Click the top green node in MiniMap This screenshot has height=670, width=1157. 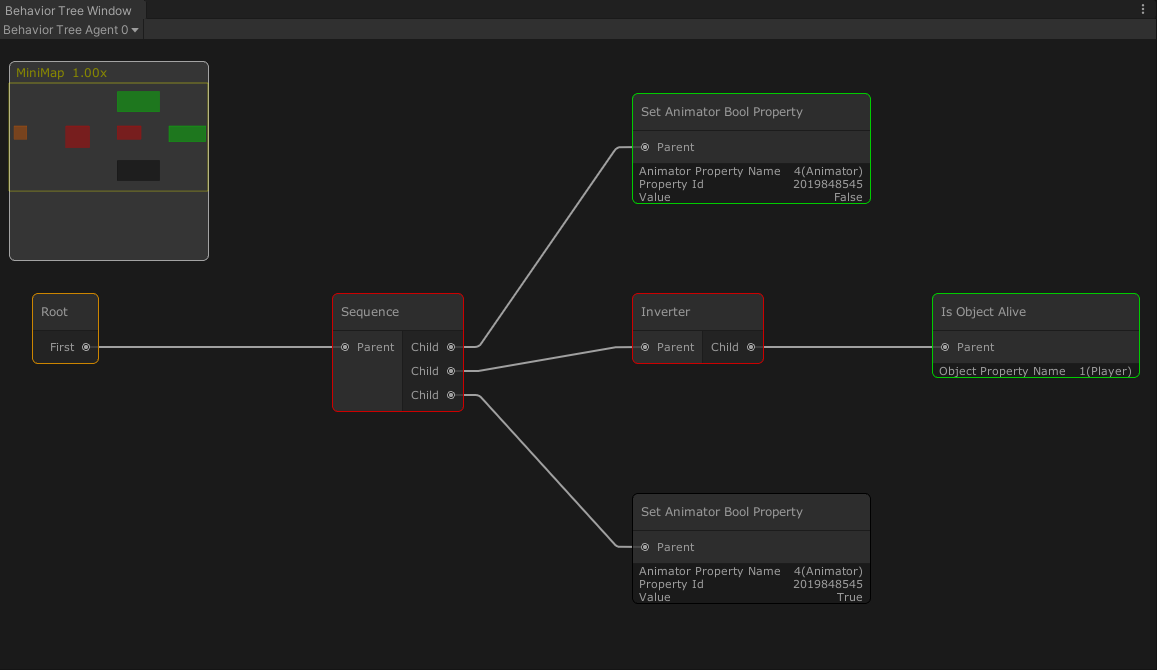pyautogui.click(x=138, y=102)
